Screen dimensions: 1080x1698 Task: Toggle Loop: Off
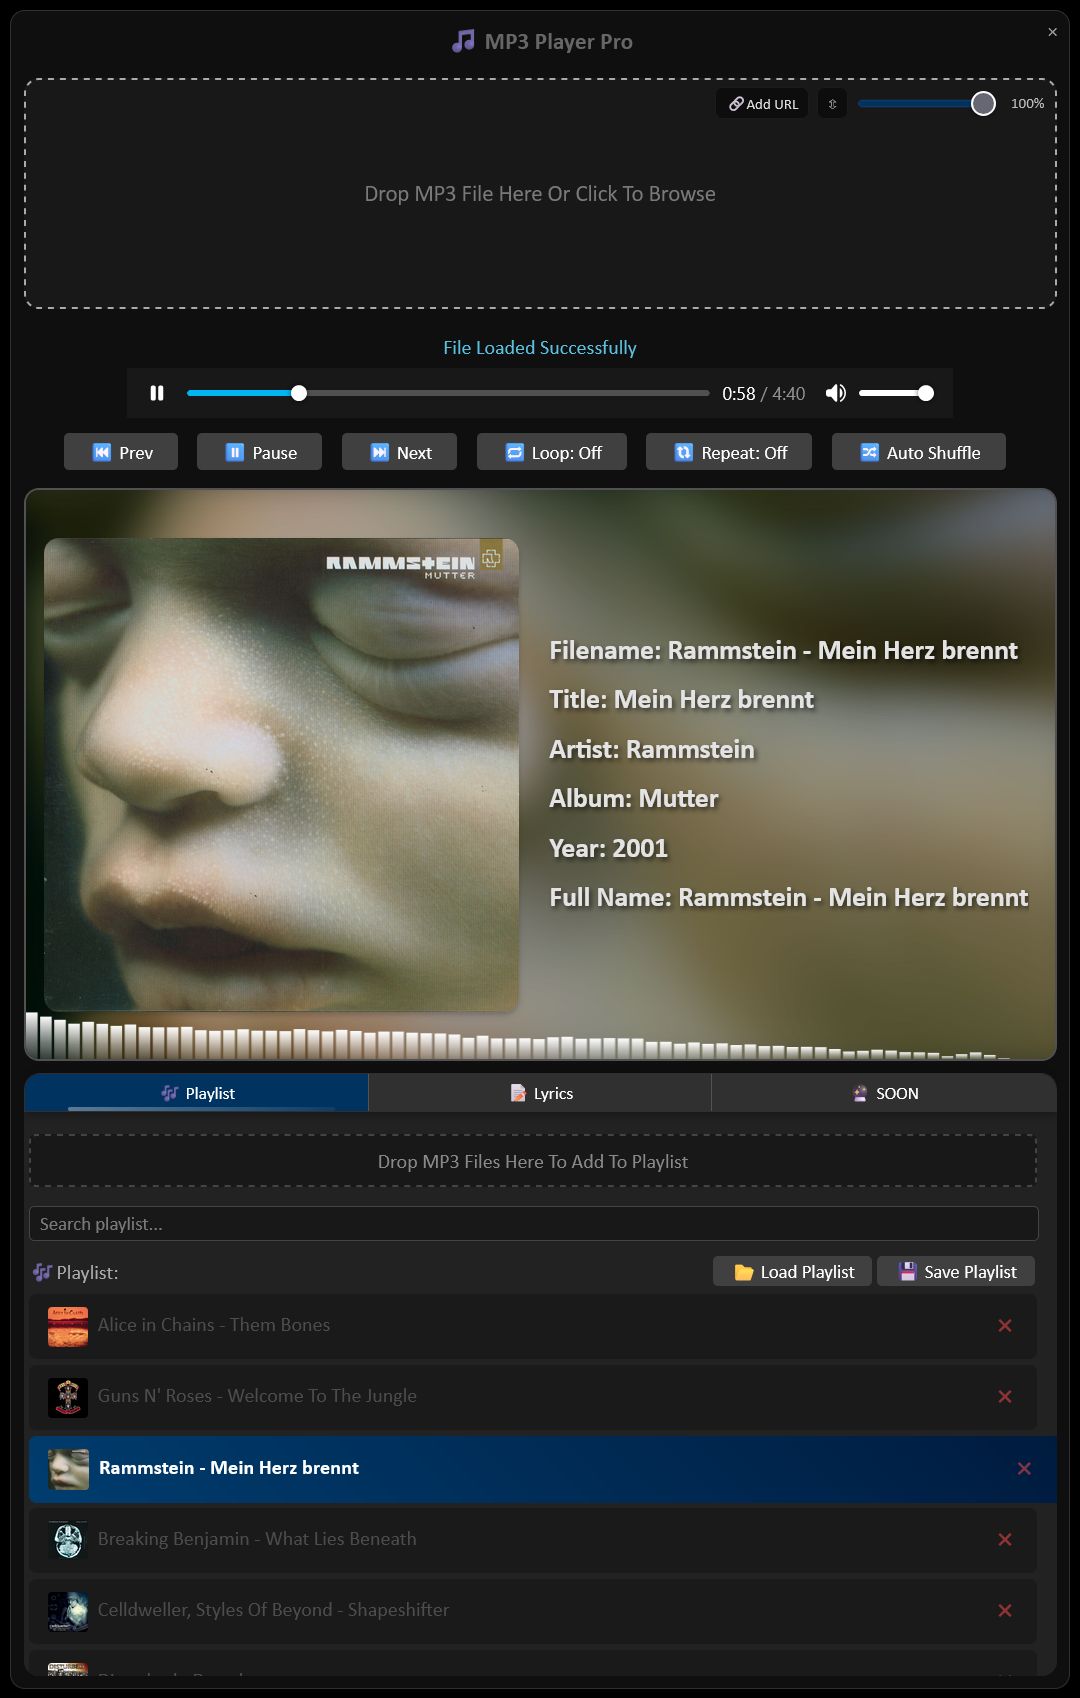552,452
